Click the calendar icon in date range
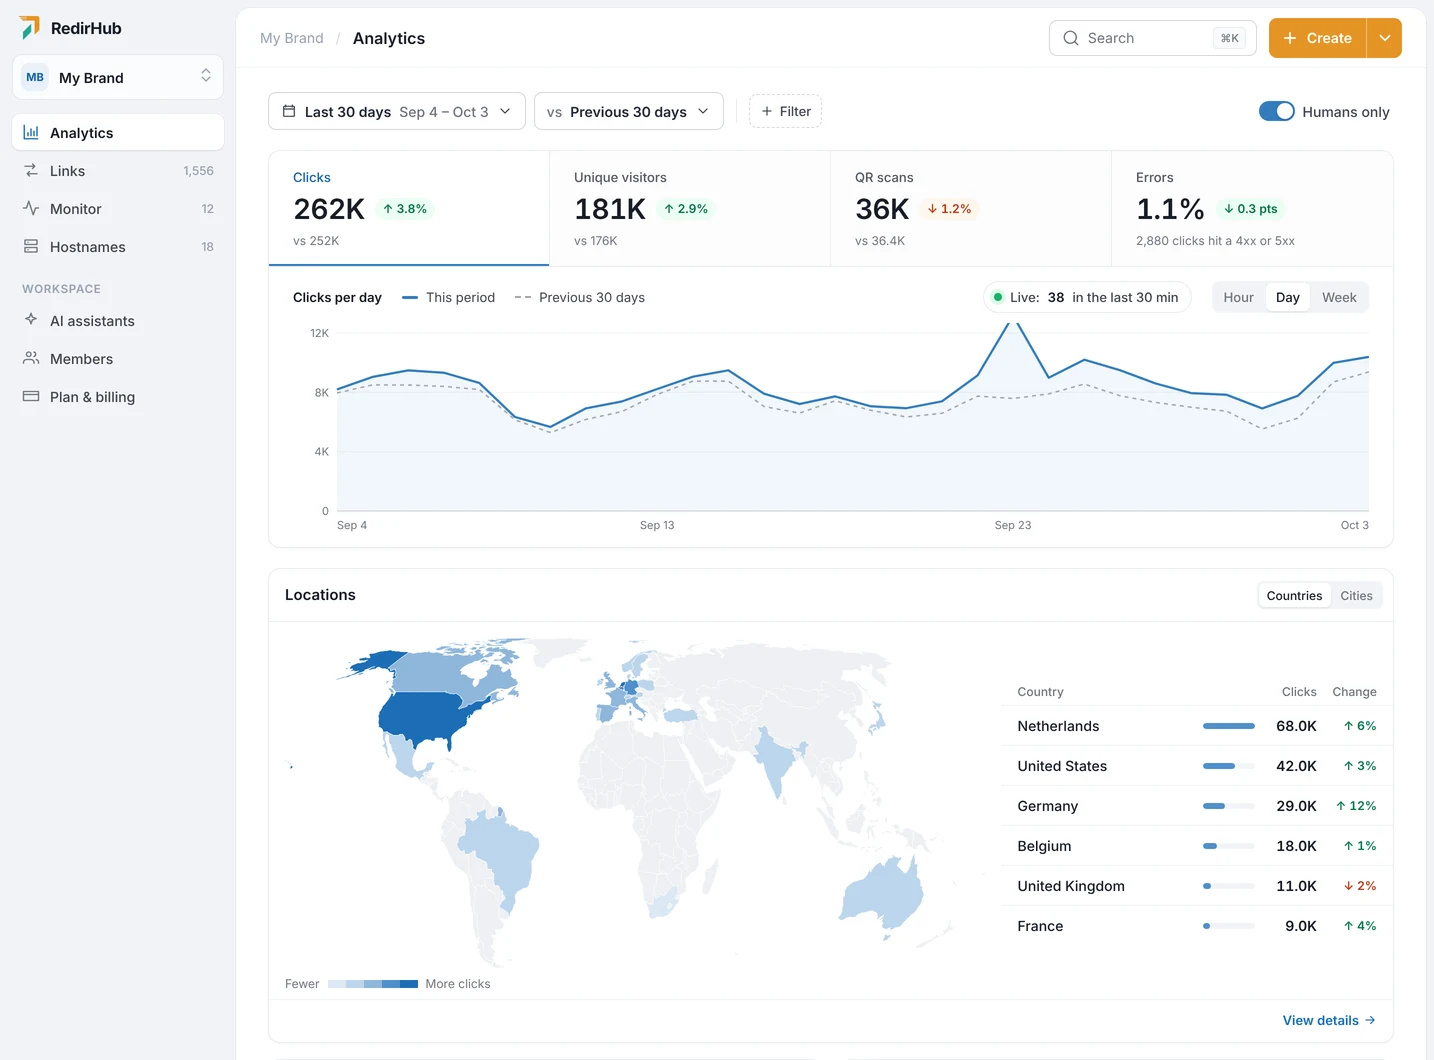This screenshot has height=1060, width=1434. 289,111
